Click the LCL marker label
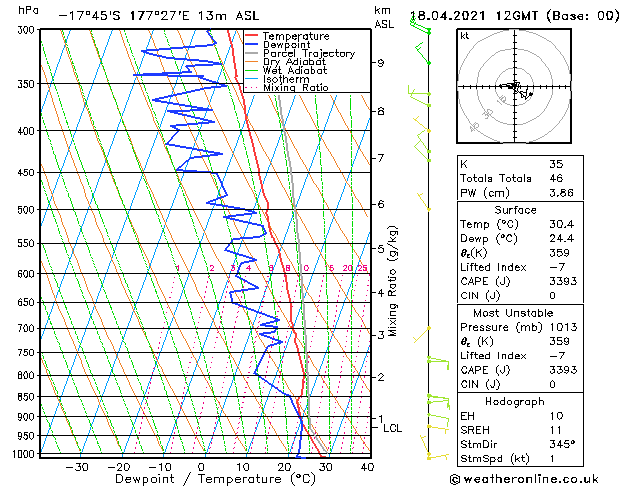The image size is (629, 486). (392, 428)
